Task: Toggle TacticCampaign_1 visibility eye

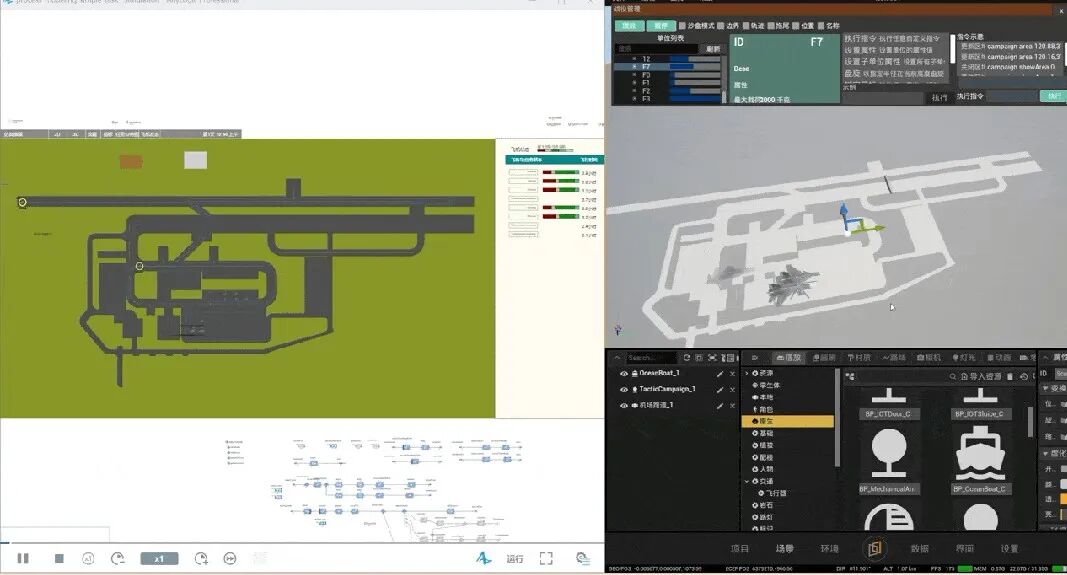Action: click(x=623, y=389)
